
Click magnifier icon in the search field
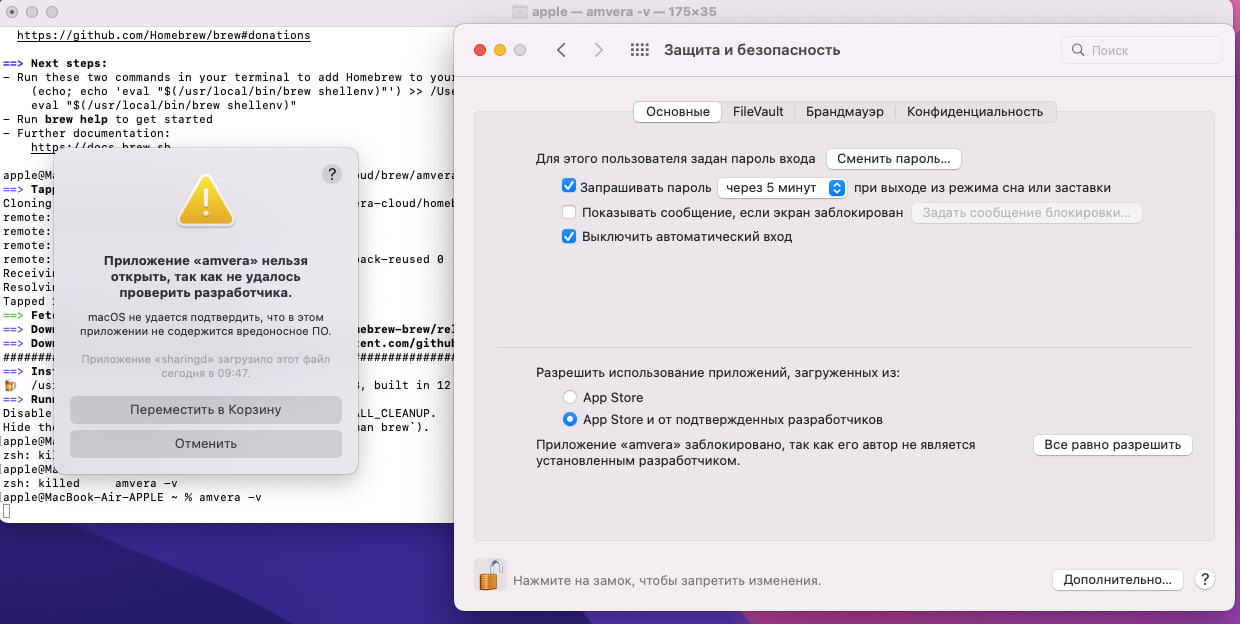pos(1078,50)
